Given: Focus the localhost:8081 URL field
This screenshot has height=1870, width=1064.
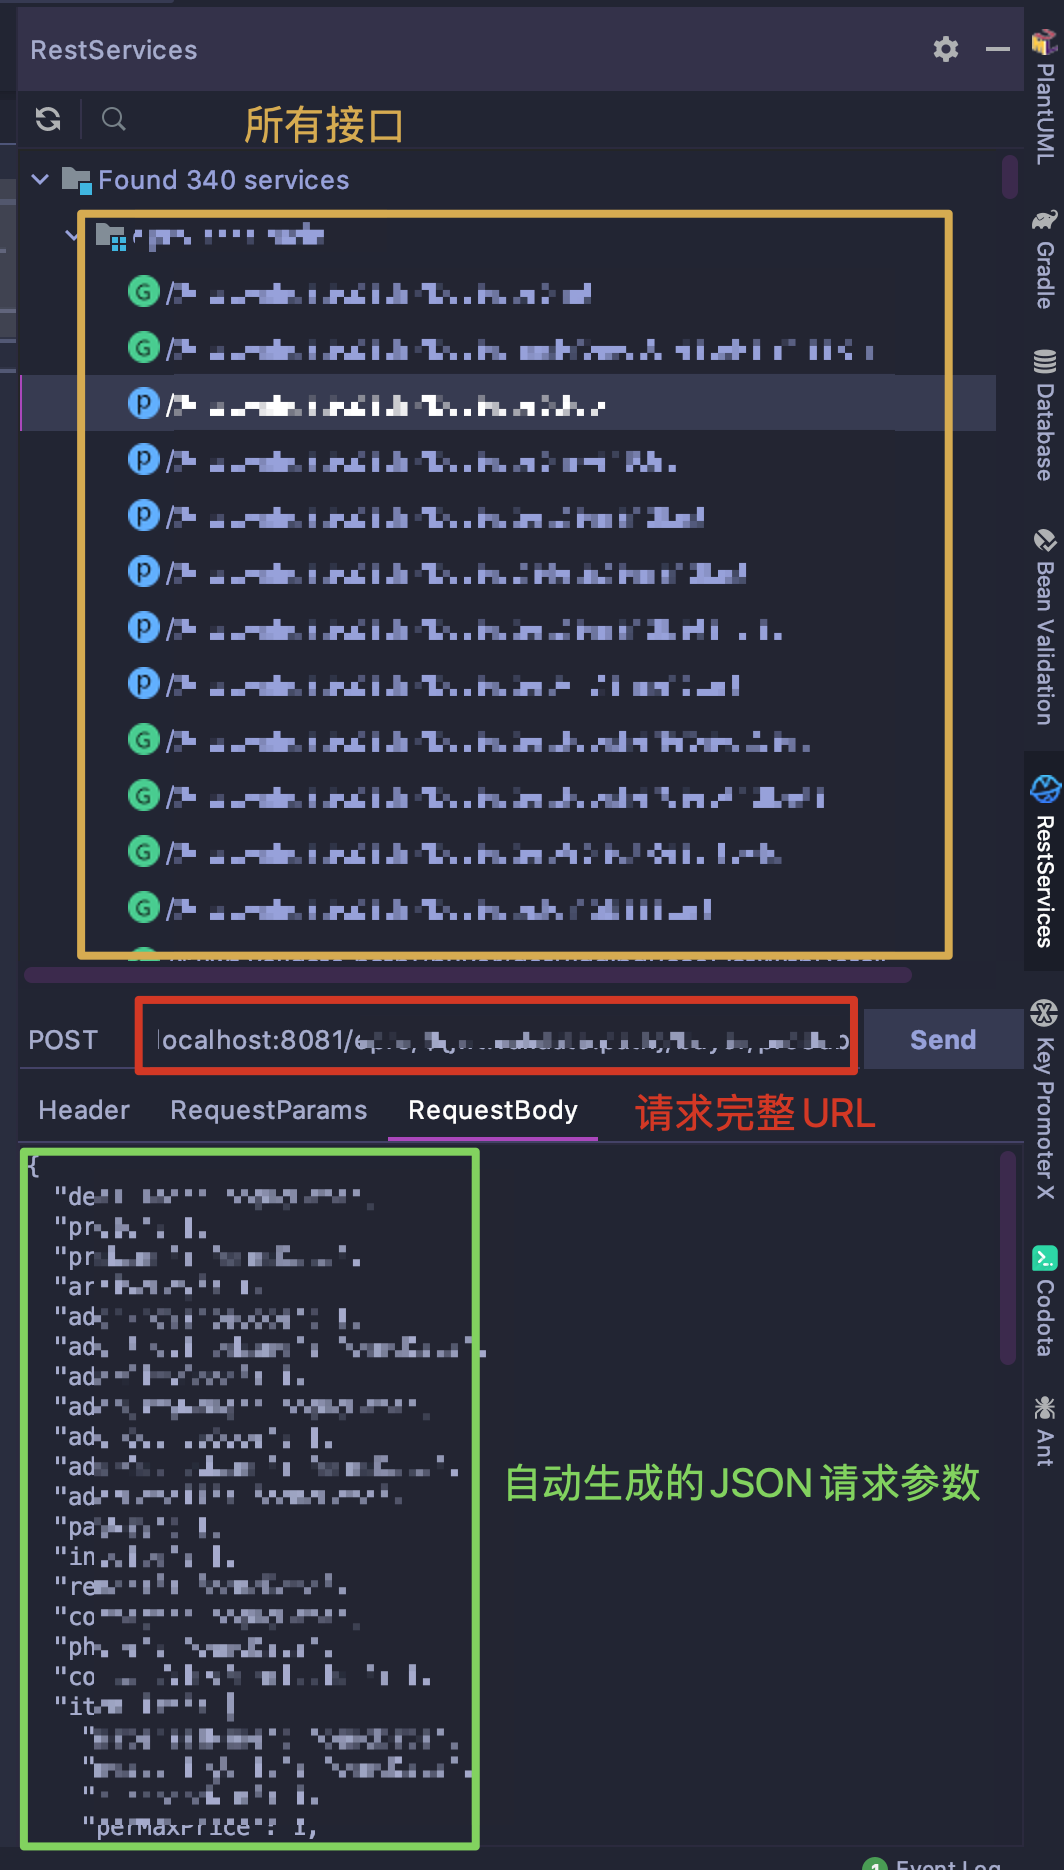Looking at the screenshot, I should tap(497, 1040).
